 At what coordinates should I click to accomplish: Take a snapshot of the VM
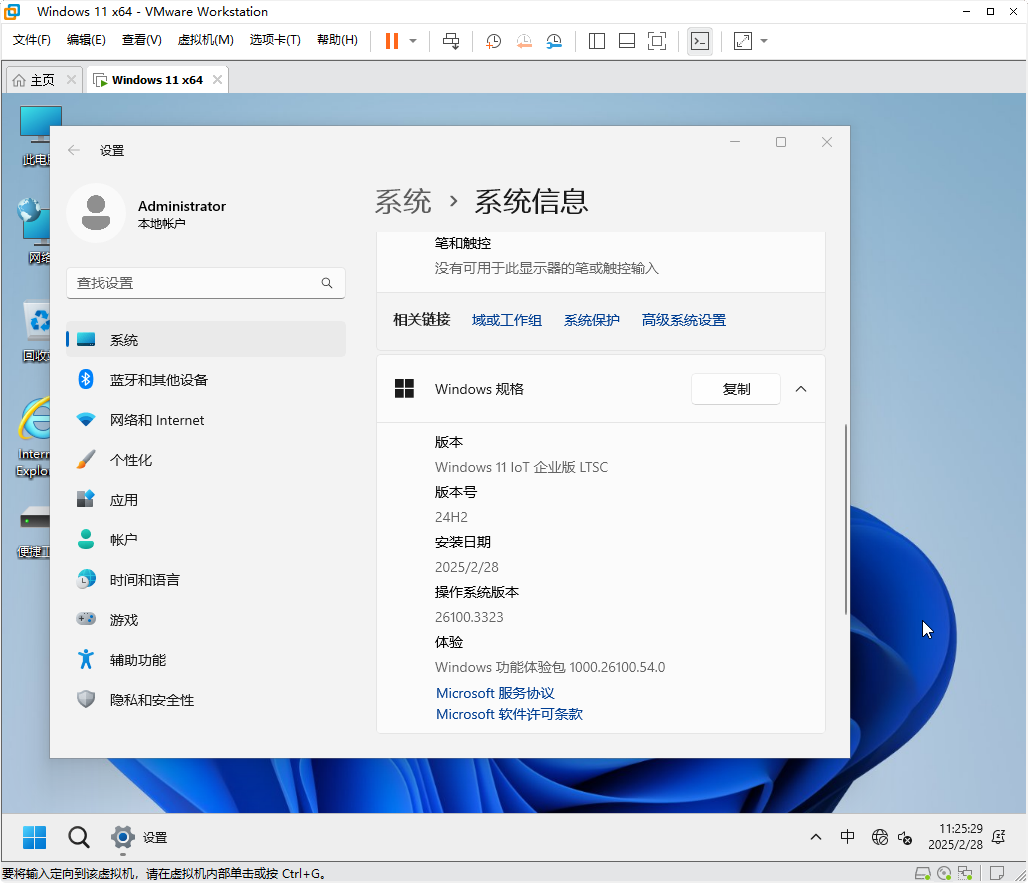(x=493, y=41)
